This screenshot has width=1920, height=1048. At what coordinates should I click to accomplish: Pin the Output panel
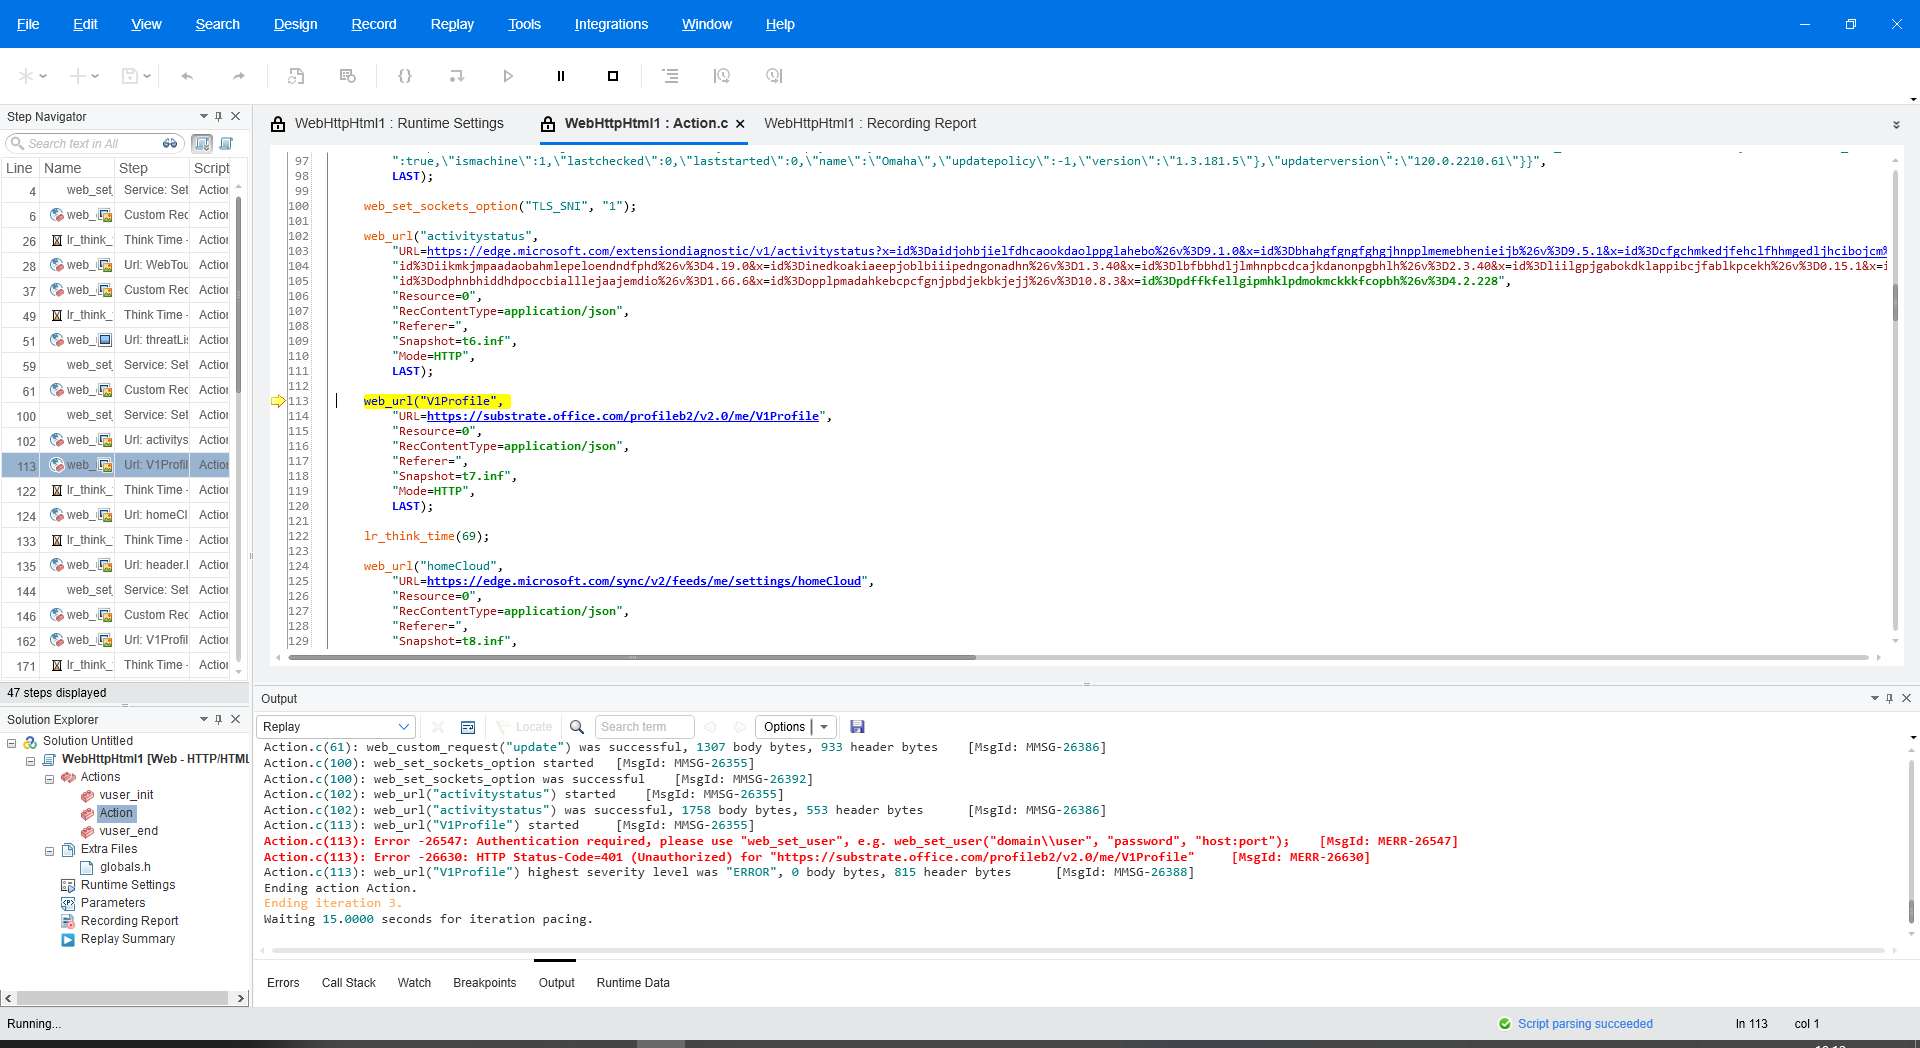(x=1889, y=699)
